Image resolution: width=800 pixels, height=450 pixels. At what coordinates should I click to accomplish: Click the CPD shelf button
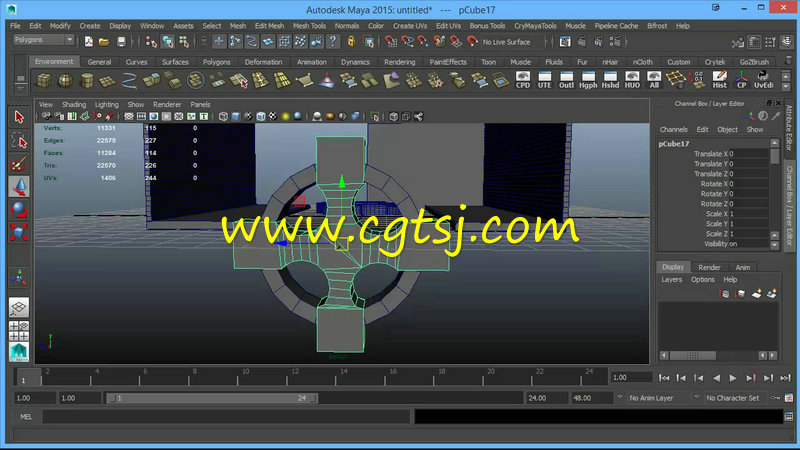click(522, 80)
